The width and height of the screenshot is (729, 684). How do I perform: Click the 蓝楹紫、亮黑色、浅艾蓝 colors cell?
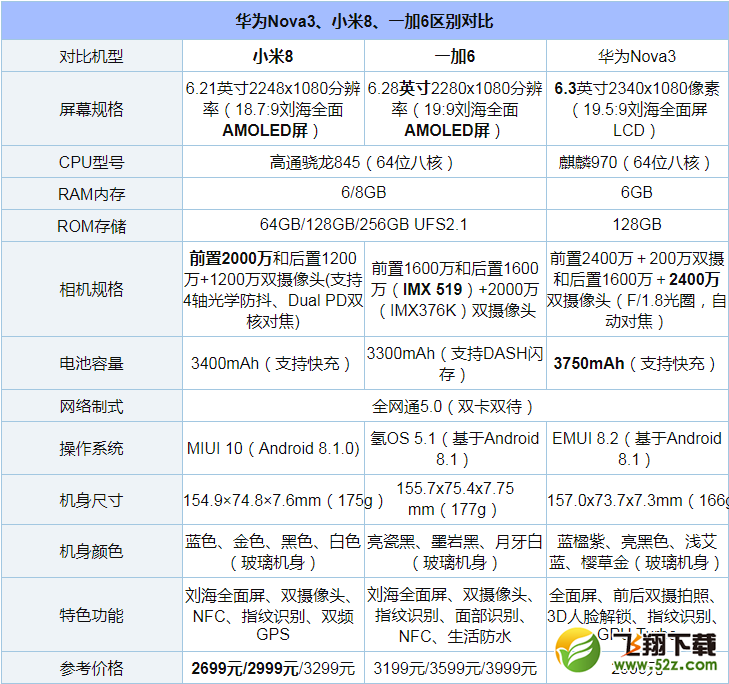click(x=637, y=551)
